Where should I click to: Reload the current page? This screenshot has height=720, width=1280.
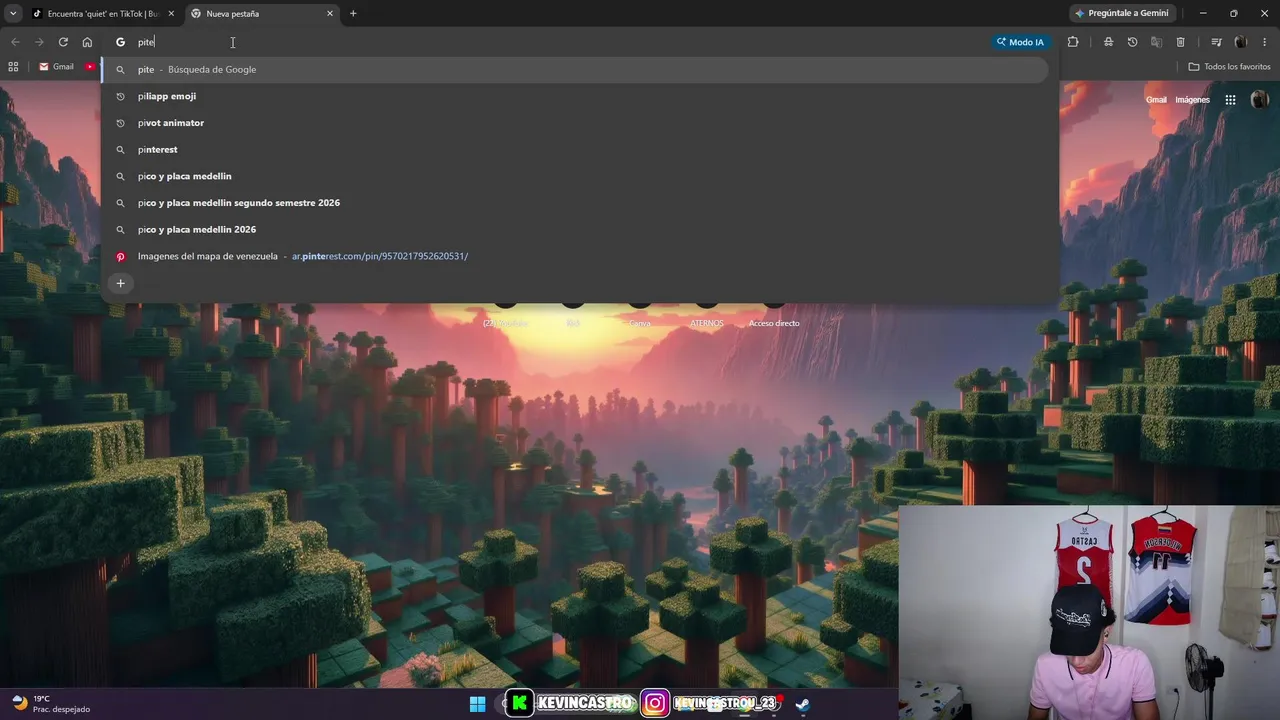pos(63,42)
